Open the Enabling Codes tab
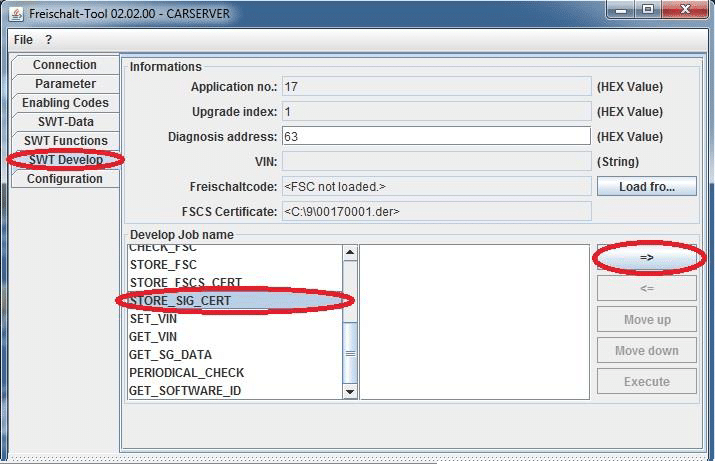Image resolution: width=715 pixels, height=464 pixels. click(65, 103)
